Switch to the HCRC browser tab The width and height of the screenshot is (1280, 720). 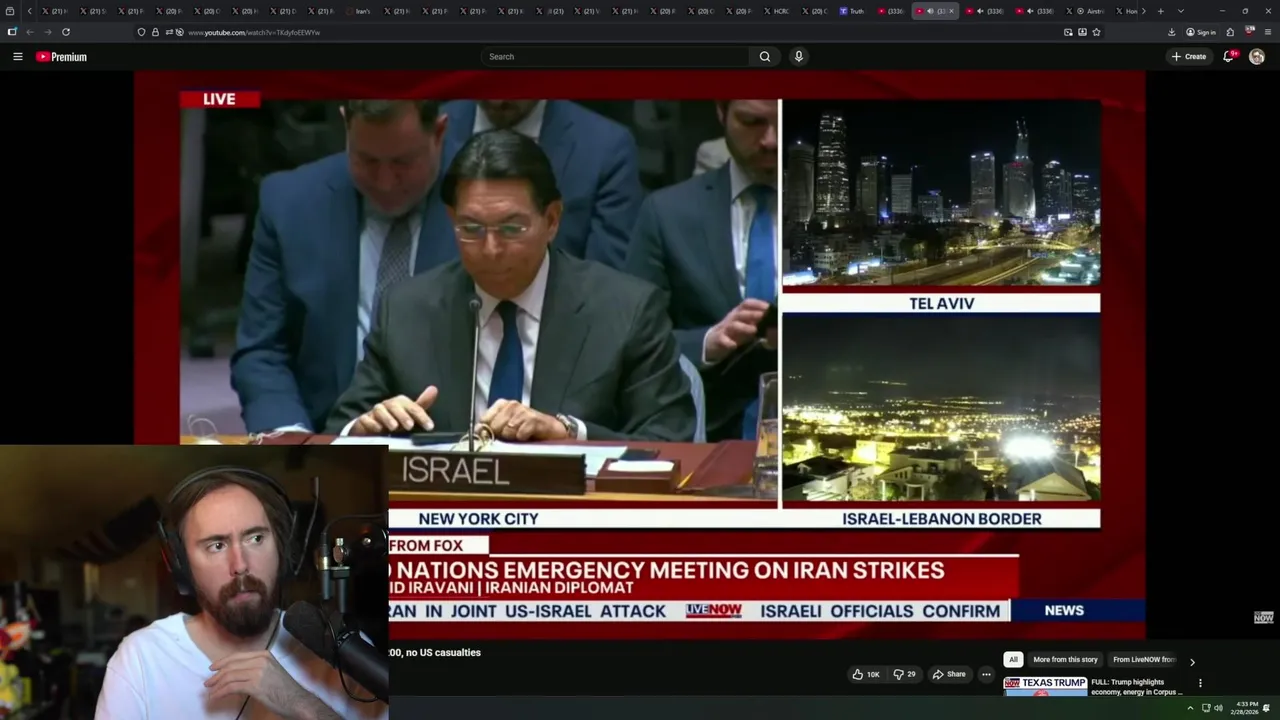pos(776,11)
